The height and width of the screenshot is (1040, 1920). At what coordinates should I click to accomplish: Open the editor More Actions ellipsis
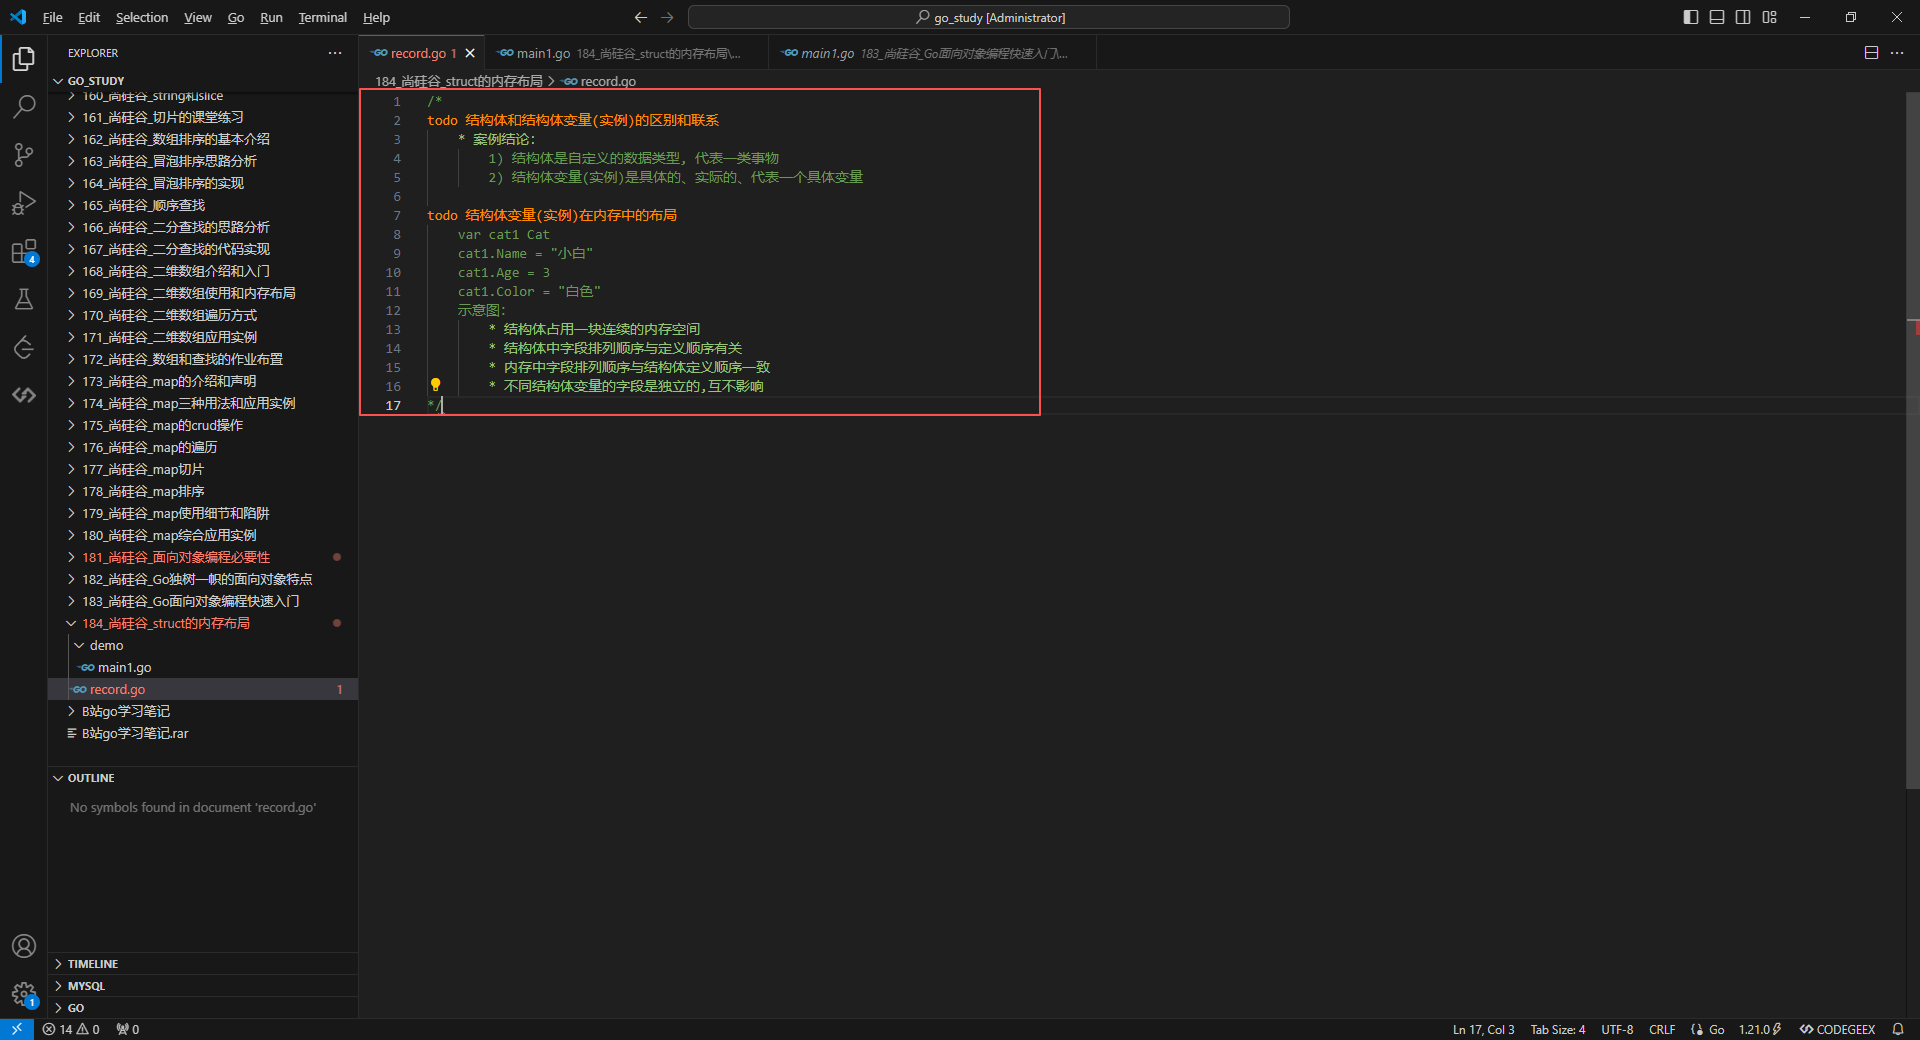(1897, 53)
